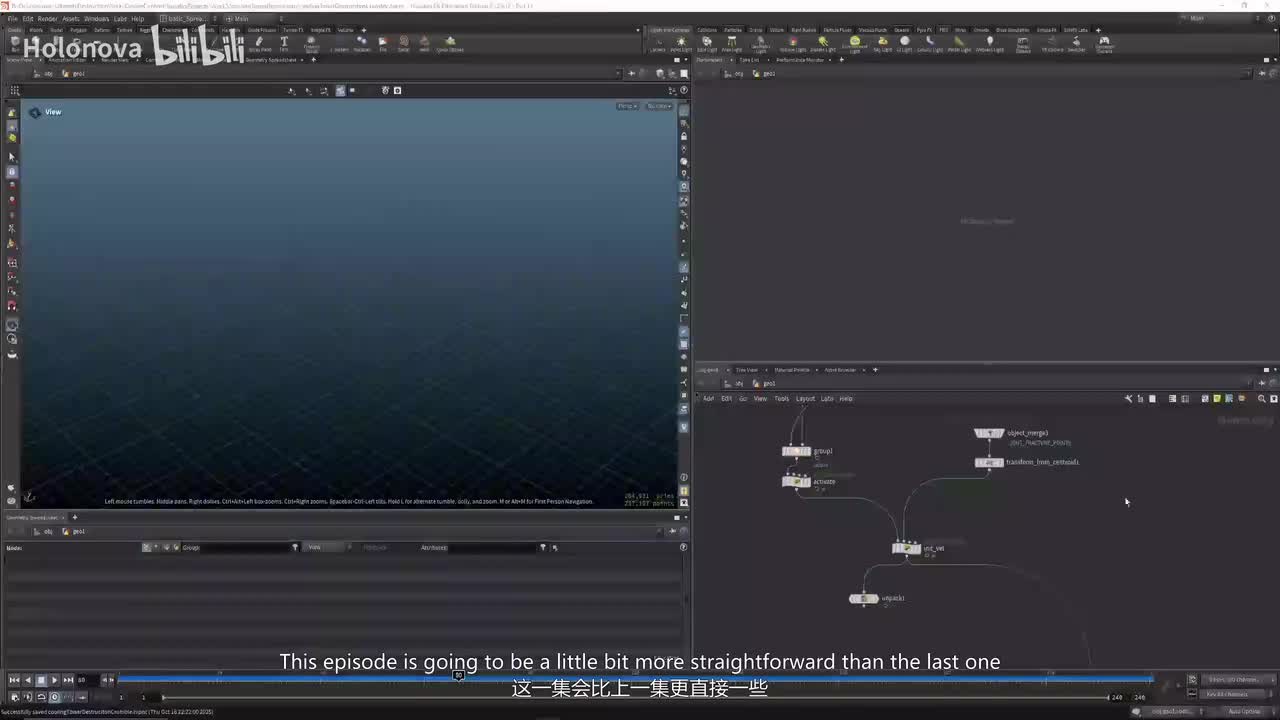This screenshot has height=720, width=1280.
Task: Select the Quick Shapes shelf tool
Action: pyautogui.click(x=449, y=44)
